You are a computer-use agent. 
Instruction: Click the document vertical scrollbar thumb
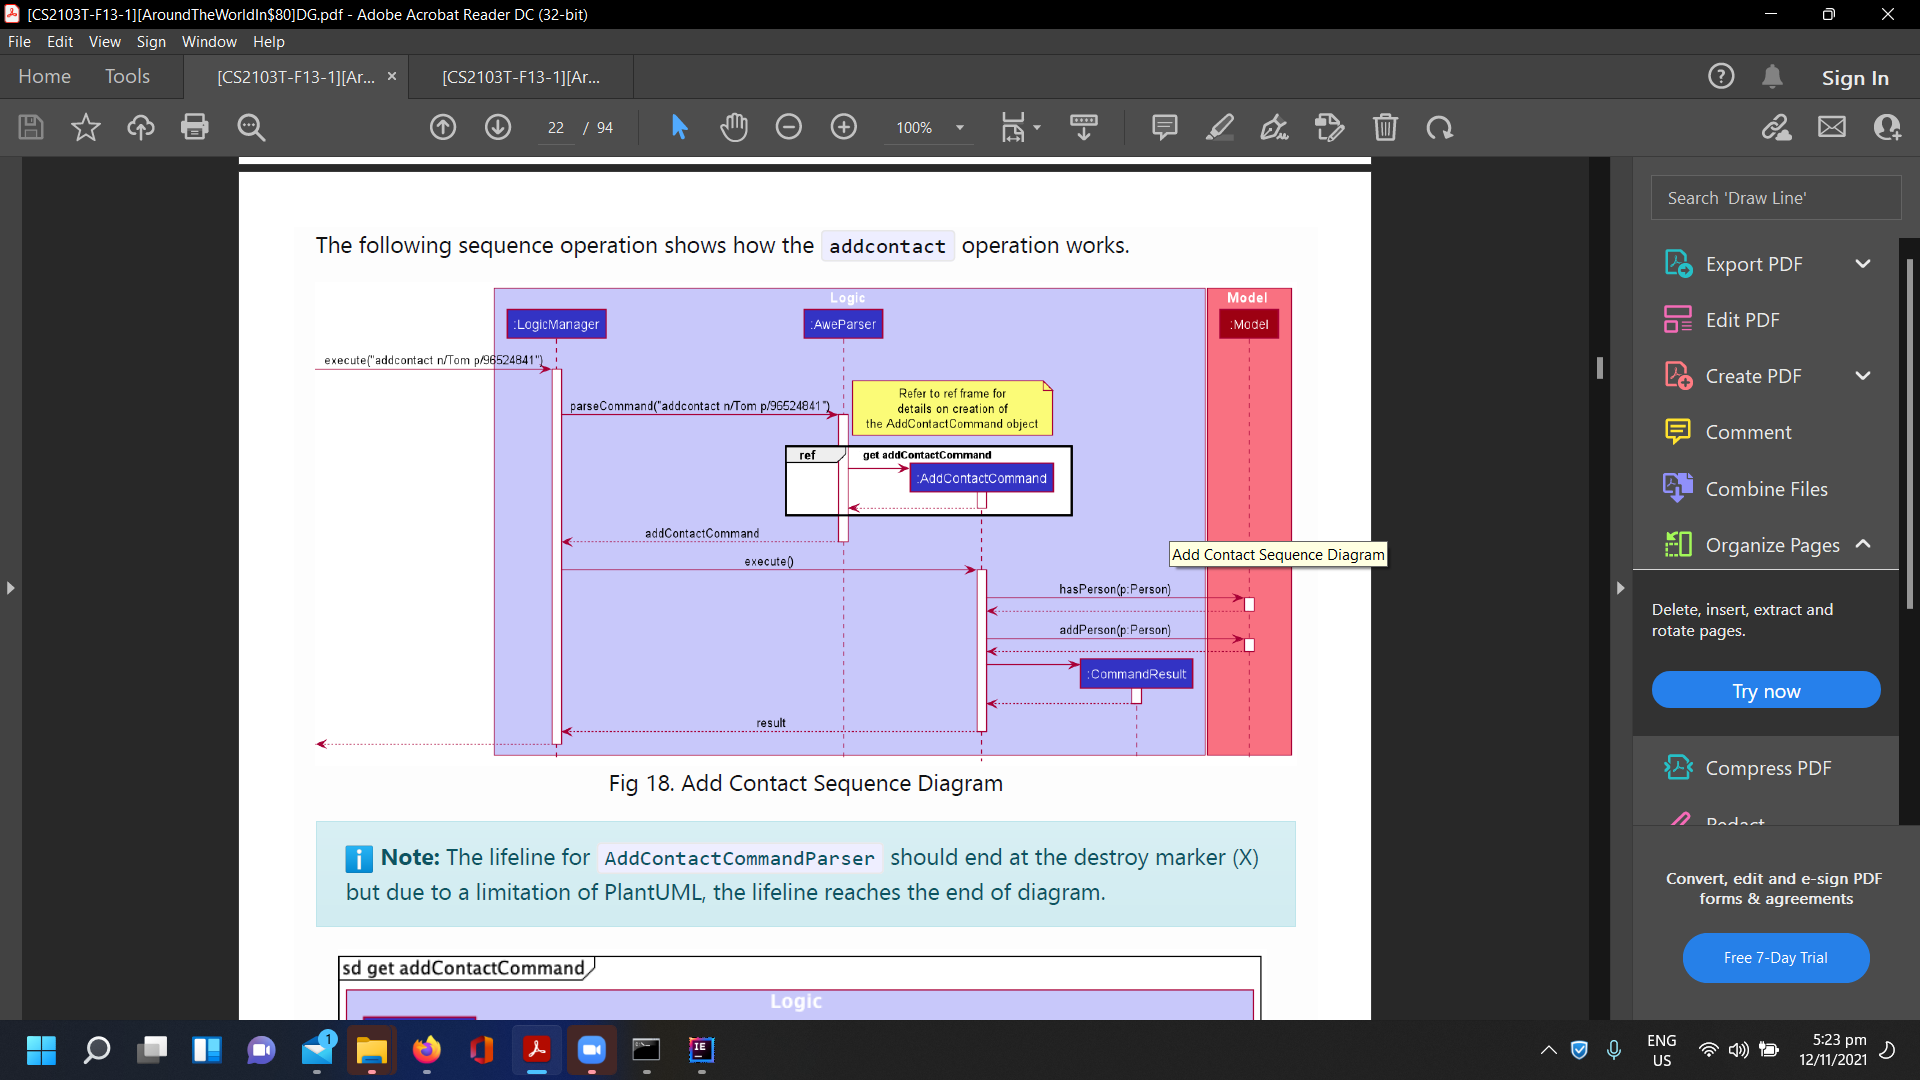1600,368
